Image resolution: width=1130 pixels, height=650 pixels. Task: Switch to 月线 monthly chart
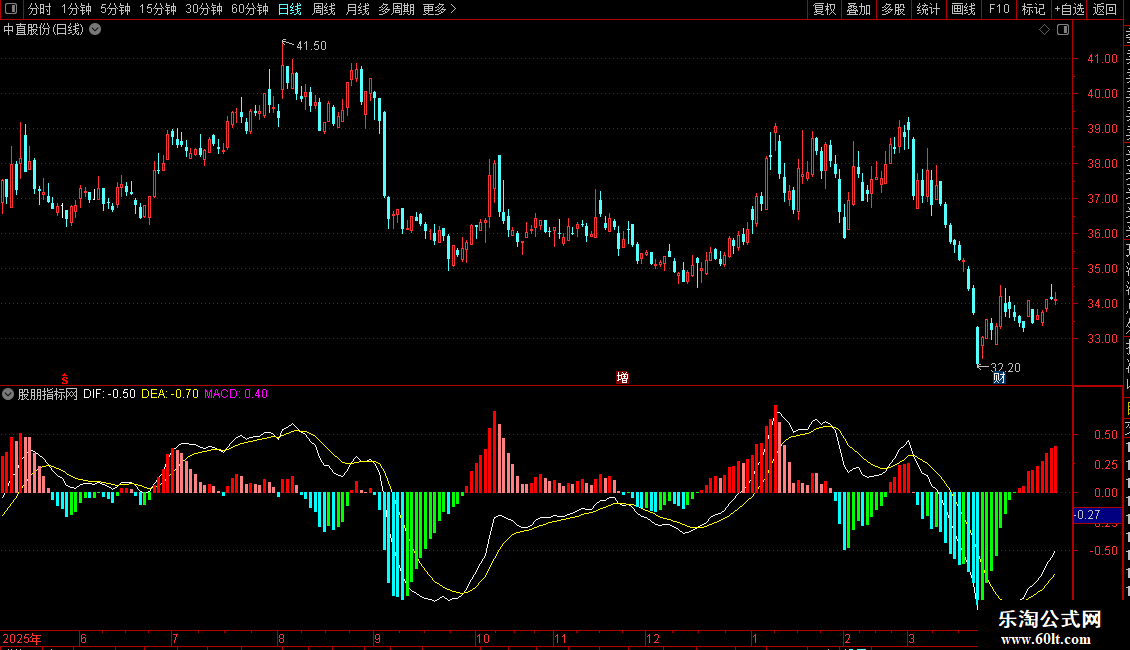[x=357, y=9]
